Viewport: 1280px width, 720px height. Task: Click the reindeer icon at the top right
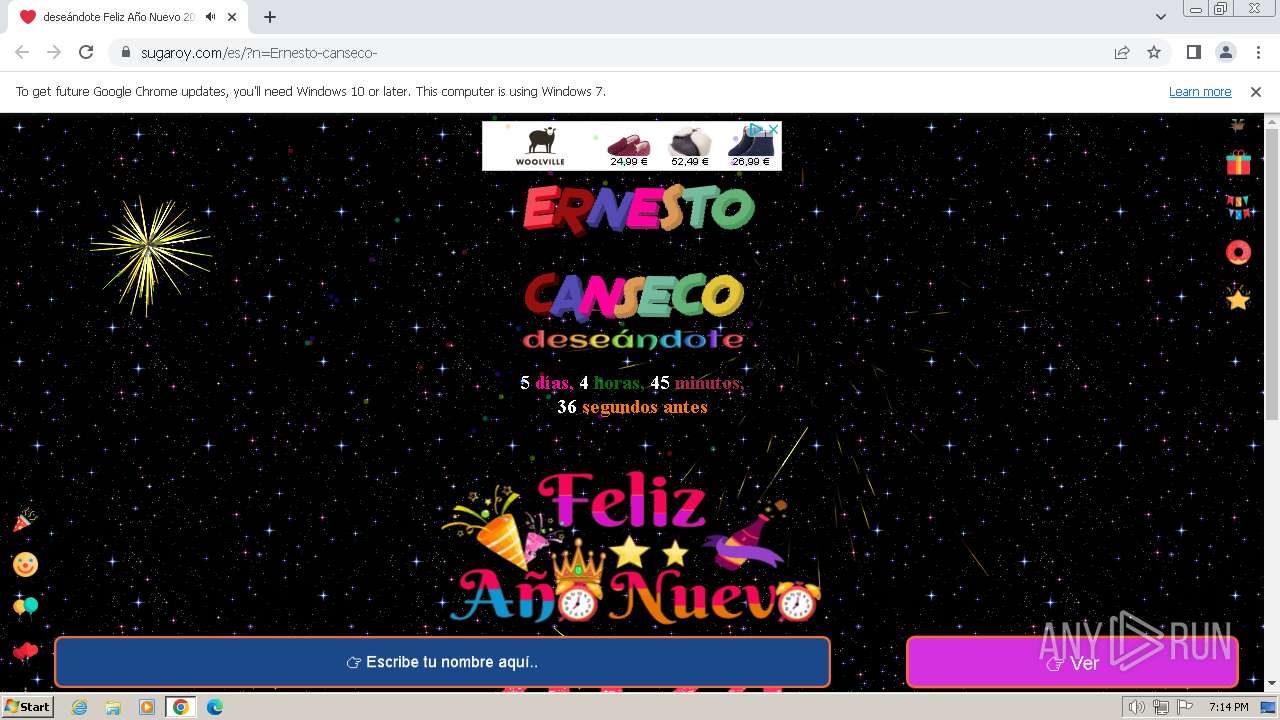click(x=1239, y=125)
